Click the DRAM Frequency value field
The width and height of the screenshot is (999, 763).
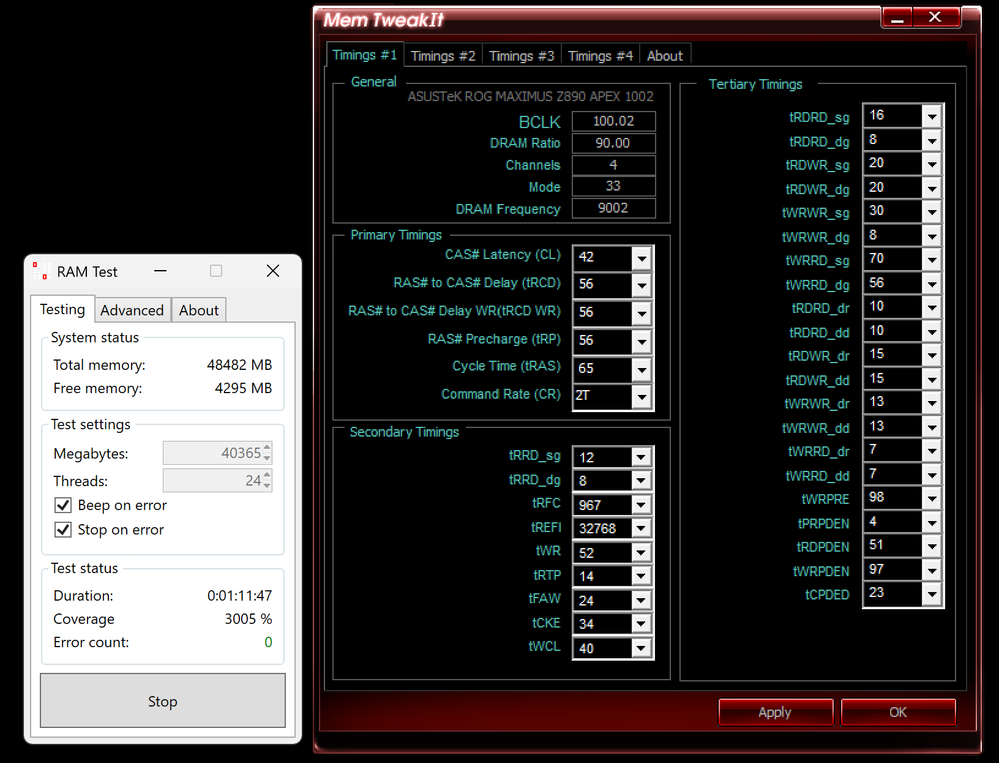(x=614, y=208)
